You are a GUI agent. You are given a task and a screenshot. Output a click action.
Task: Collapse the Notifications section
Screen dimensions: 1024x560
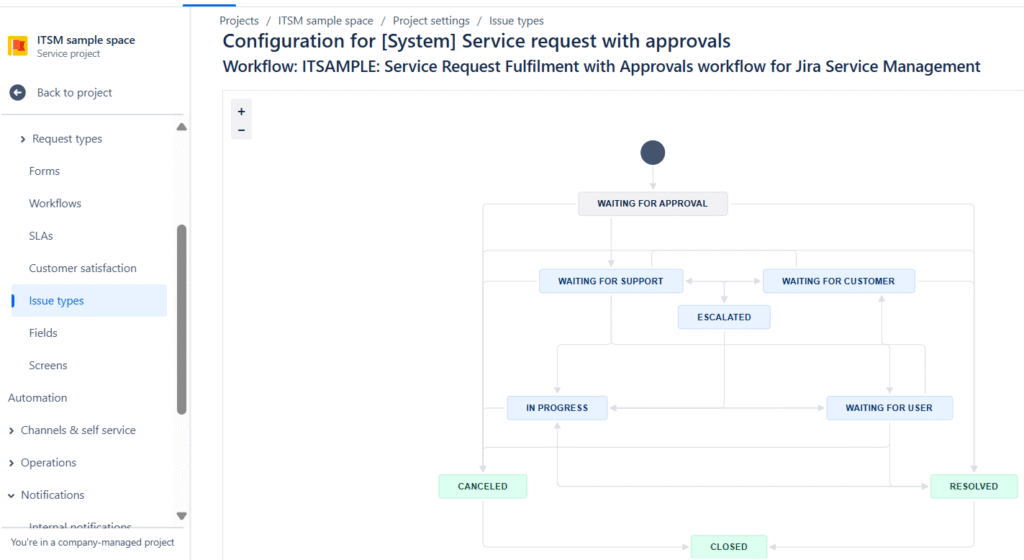(x=11, y=495)
